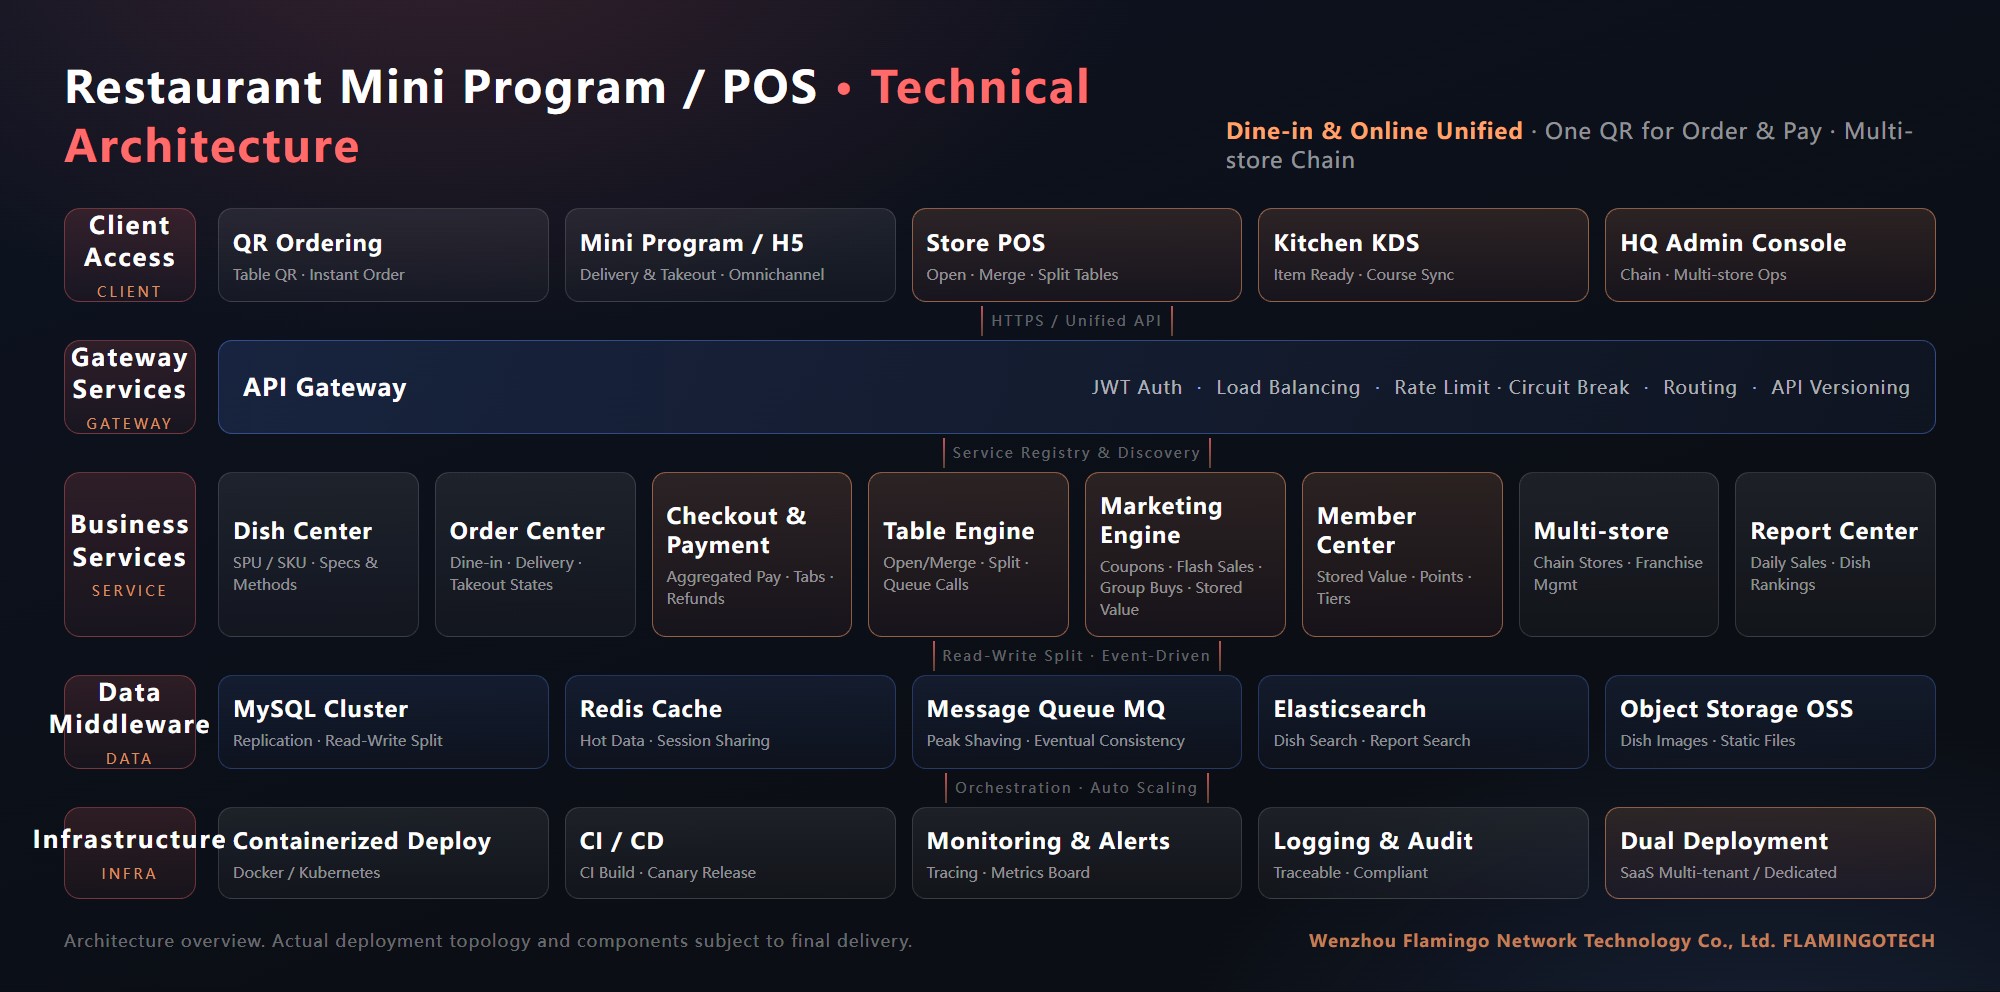Select the Dual Deployment card
Image resolution: width=2000 pixels, height=992 pixels.
tap(1770, 853)
